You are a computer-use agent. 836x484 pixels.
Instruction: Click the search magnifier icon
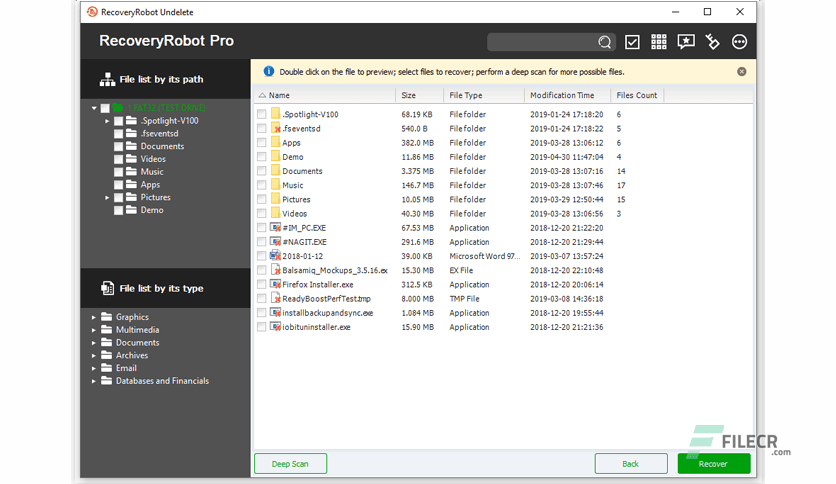[x=604, y=42]
